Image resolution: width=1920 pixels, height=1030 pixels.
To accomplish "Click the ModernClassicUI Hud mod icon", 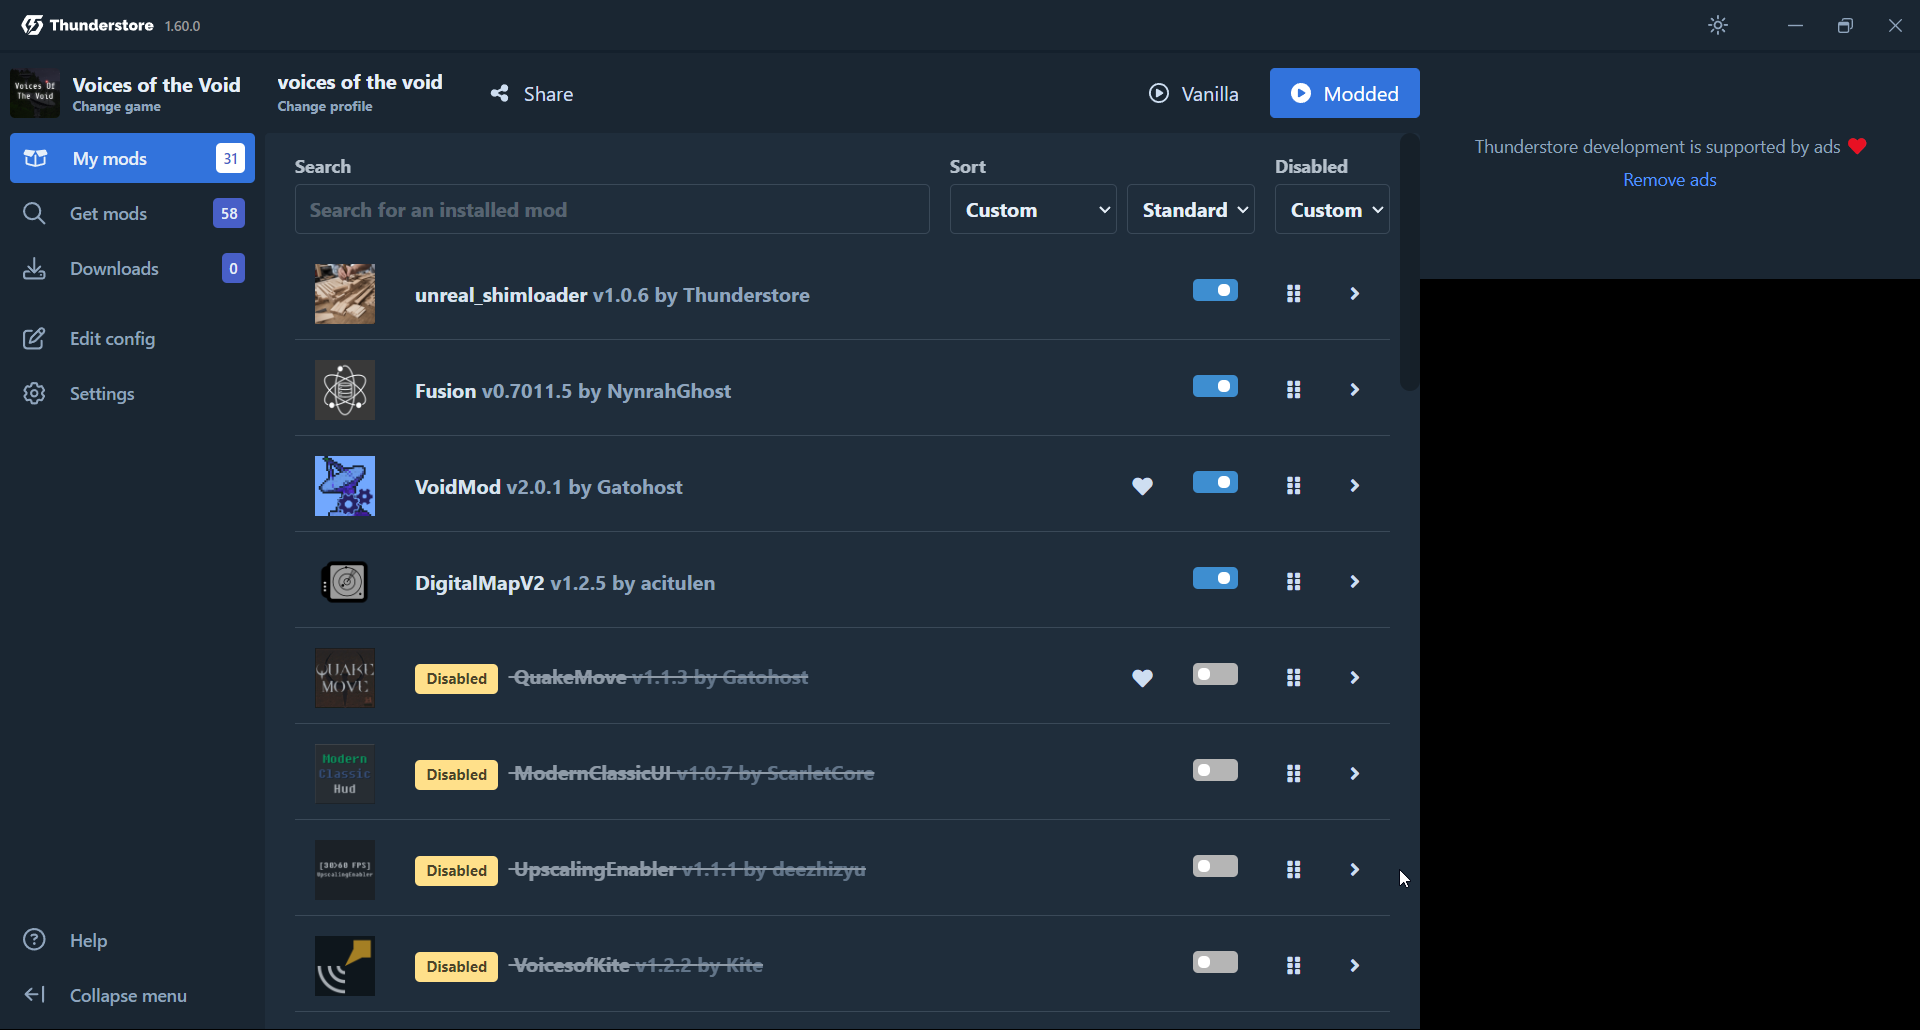I will [x=345, y=774].
